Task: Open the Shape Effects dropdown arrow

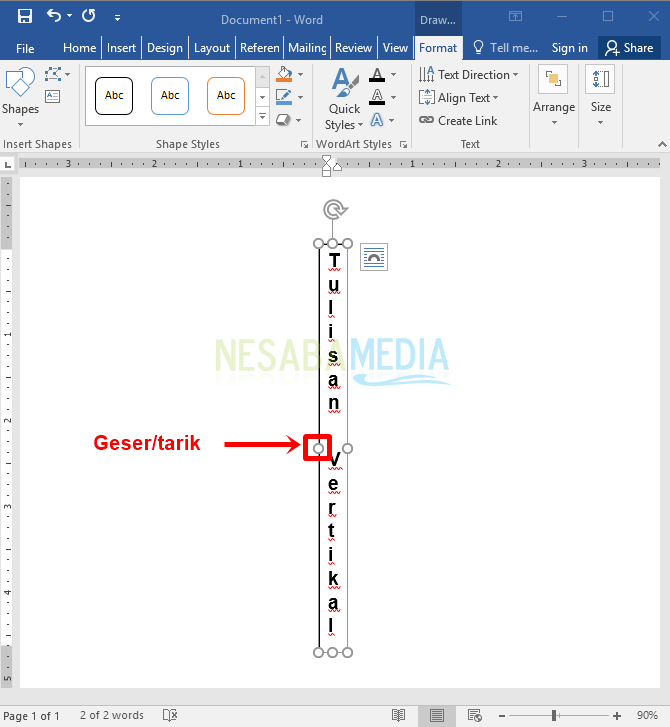Action: click(x=299, y=121)
